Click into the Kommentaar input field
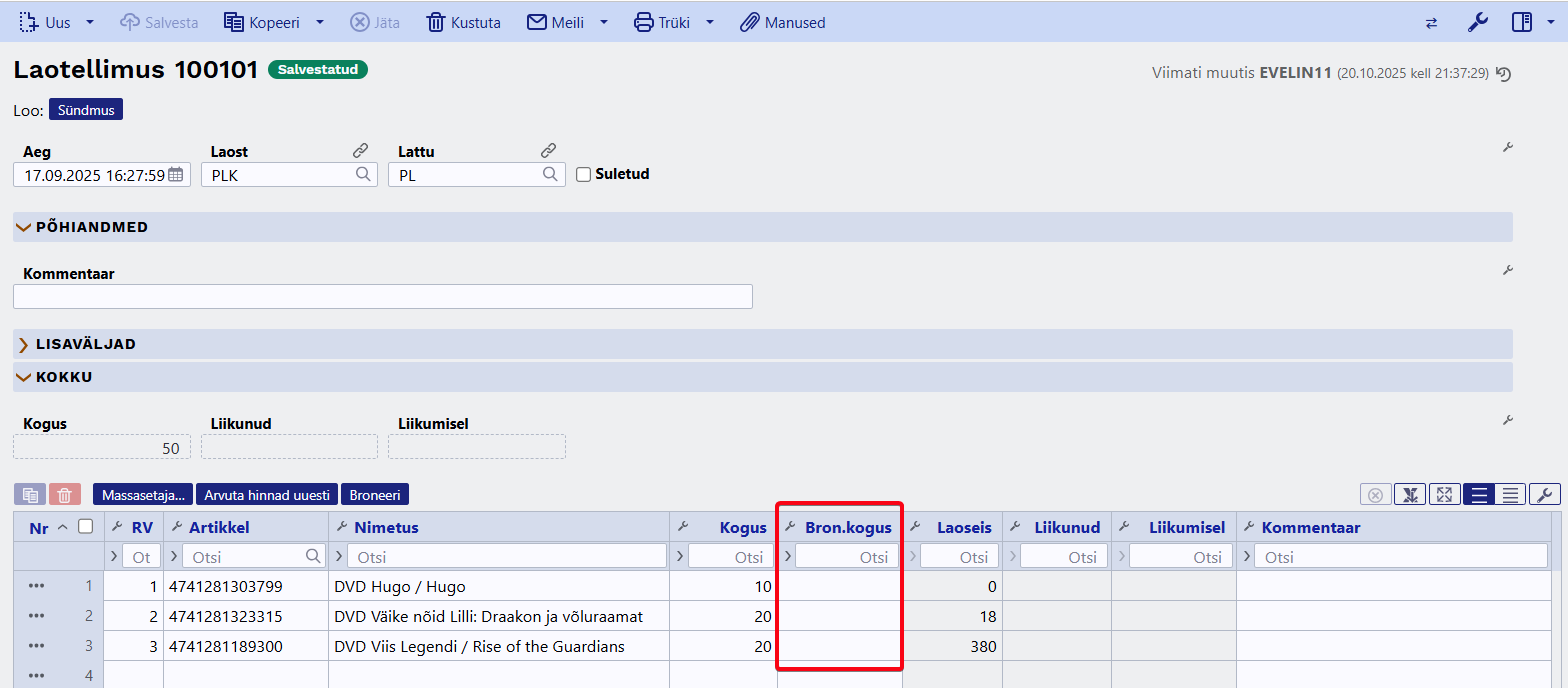Viewport: 1568px width, 688px height. 382,297
